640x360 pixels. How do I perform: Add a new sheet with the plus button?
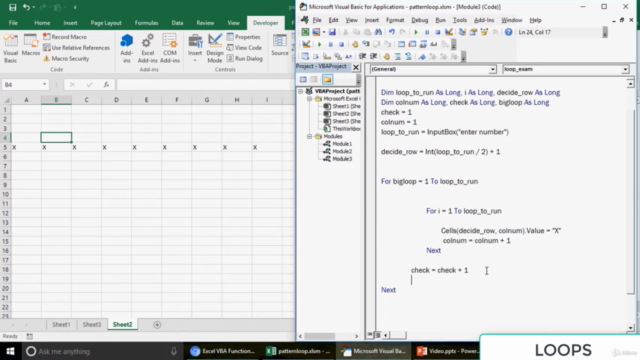[157, 324]
